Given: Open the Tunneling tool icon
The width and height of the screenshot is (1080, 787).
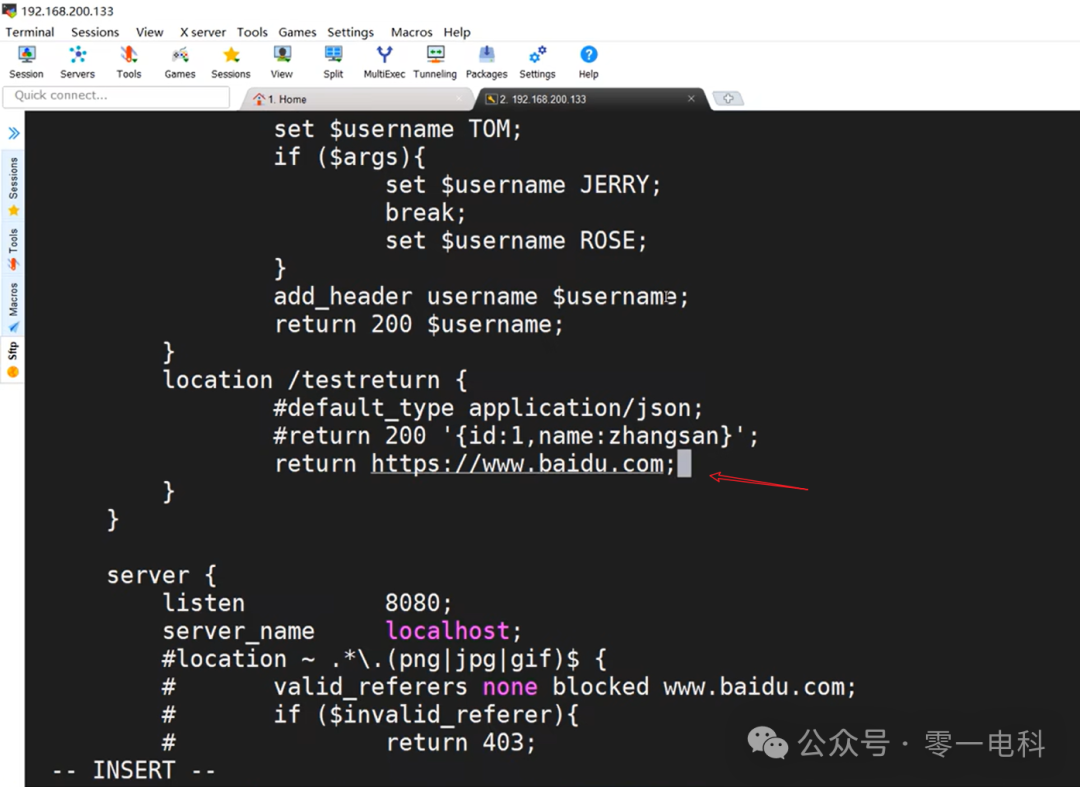Looking at the screenshot, I should (x=435, y=60).
